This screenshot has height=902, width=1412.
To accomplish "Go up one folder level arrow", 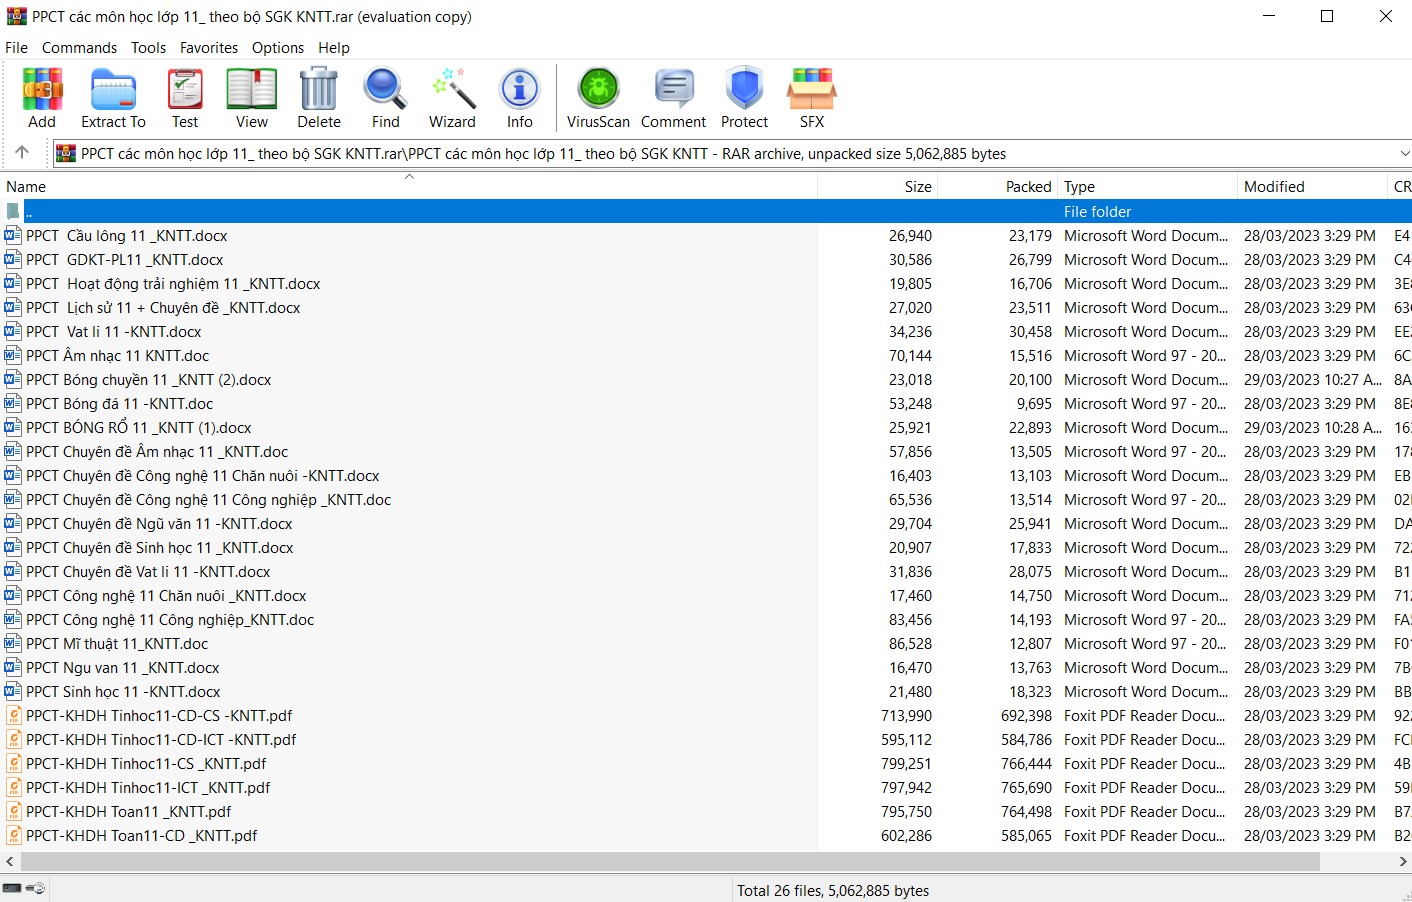I will pyautogui.click(x=22, y=153).
